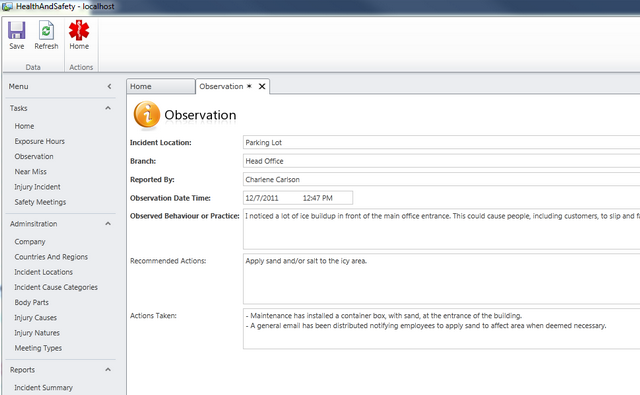The width and height of the screenshot is (640, 395).
Task: Open Injury Incident task
Action: [38, 187]
